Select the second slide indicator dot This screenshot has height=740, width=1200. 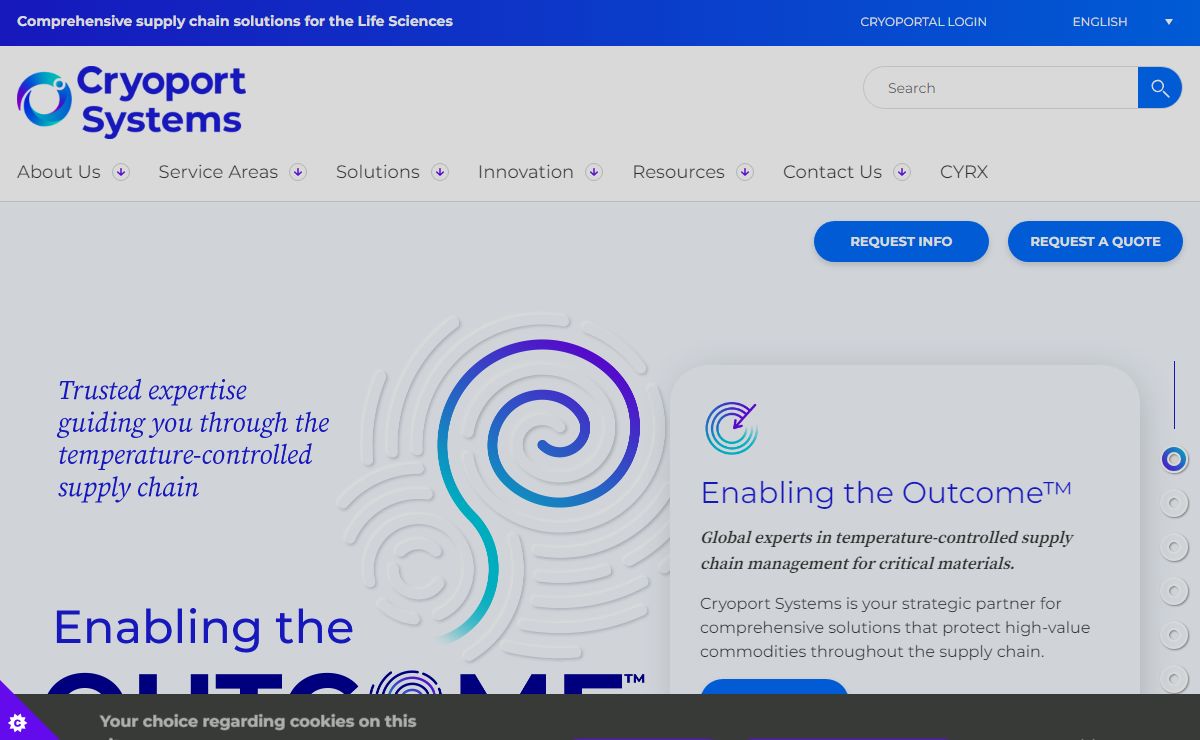click(1174, 503)
